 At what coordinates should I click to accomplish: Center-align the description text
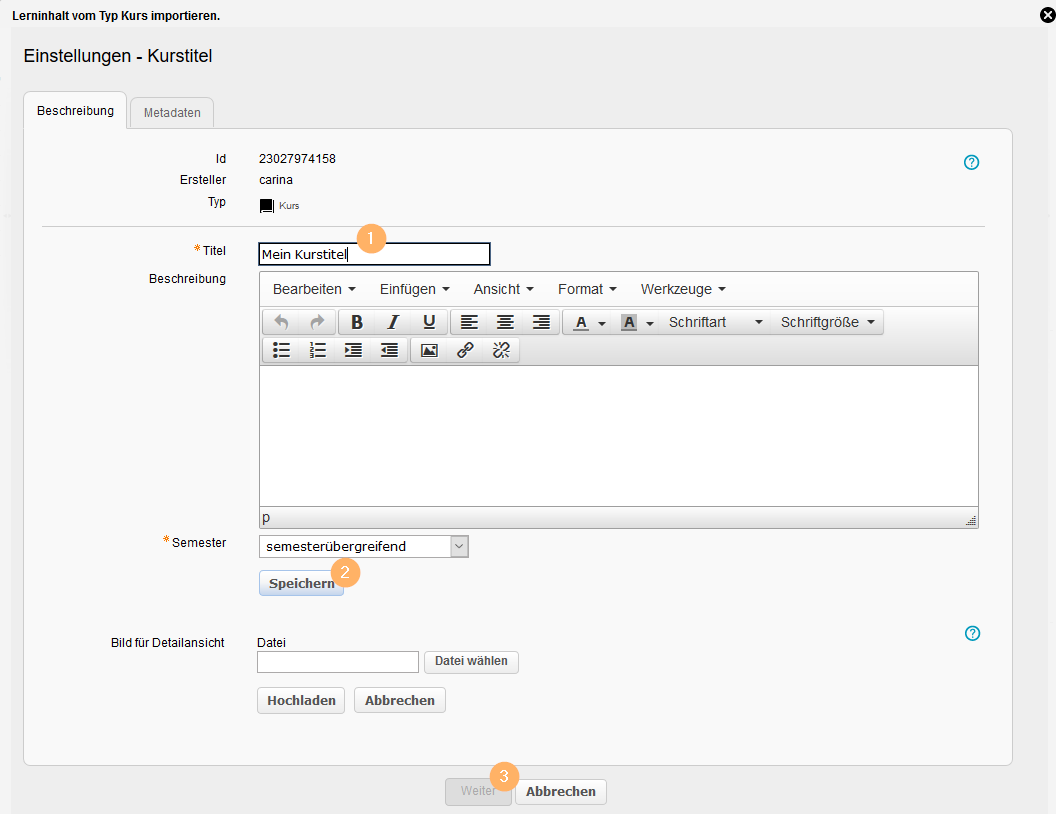point(505,322)
